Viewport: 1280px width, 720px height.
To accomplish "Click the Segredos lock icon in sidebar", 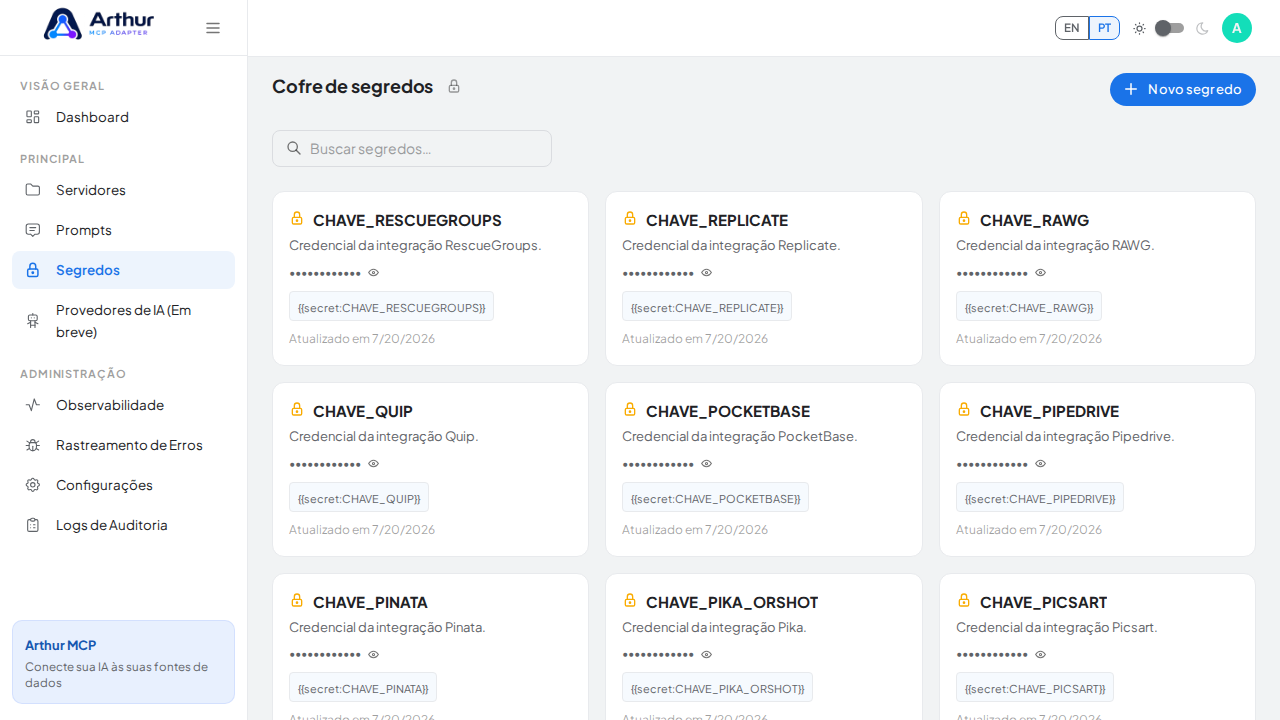I will click(x=33, y=270).
